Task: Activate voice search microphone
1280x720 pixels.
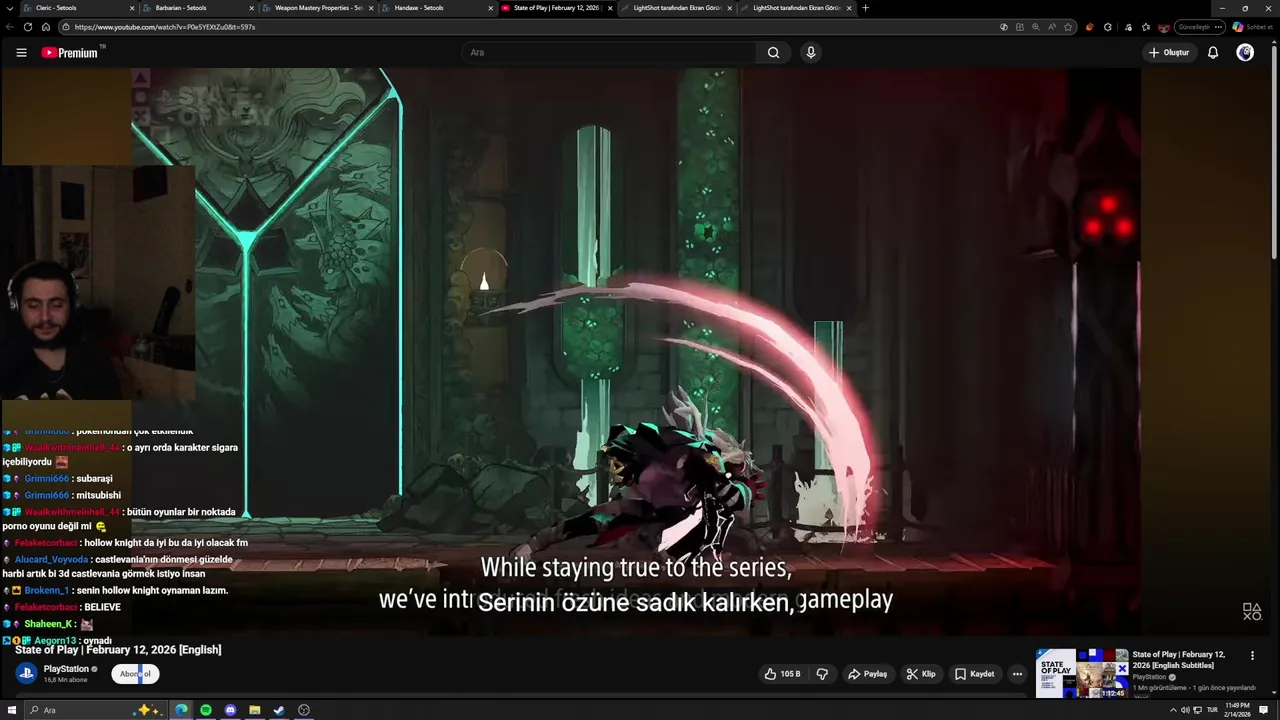Action: [811, 53]
